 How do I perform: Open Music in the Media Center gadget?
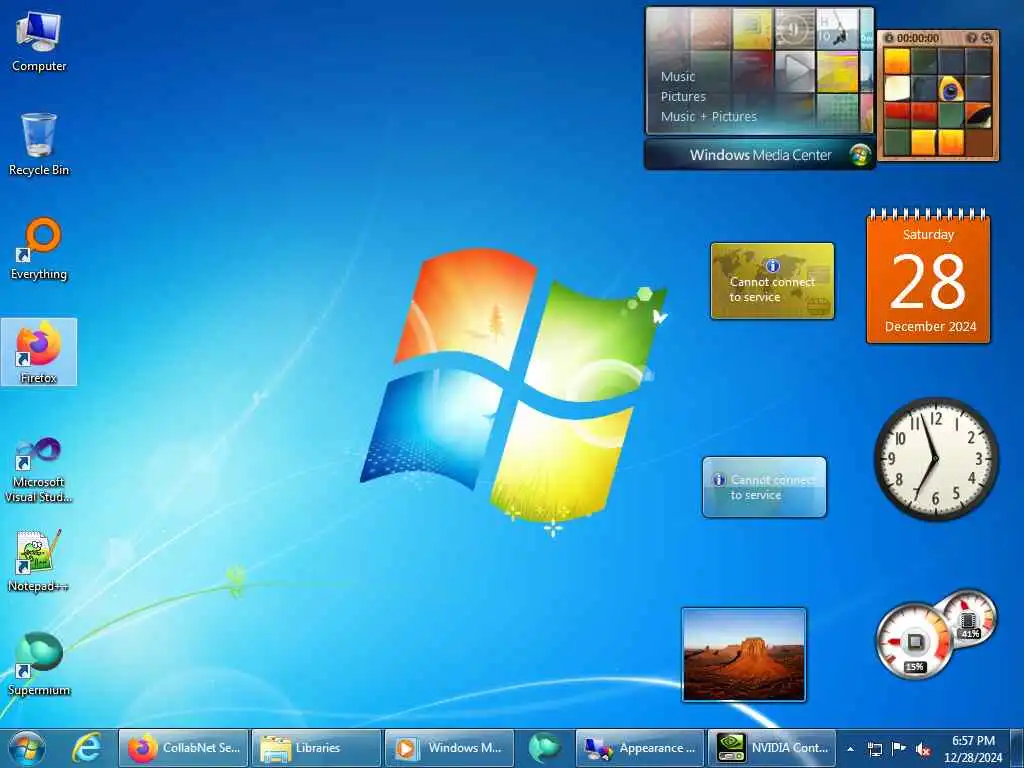tap(677, 76)
